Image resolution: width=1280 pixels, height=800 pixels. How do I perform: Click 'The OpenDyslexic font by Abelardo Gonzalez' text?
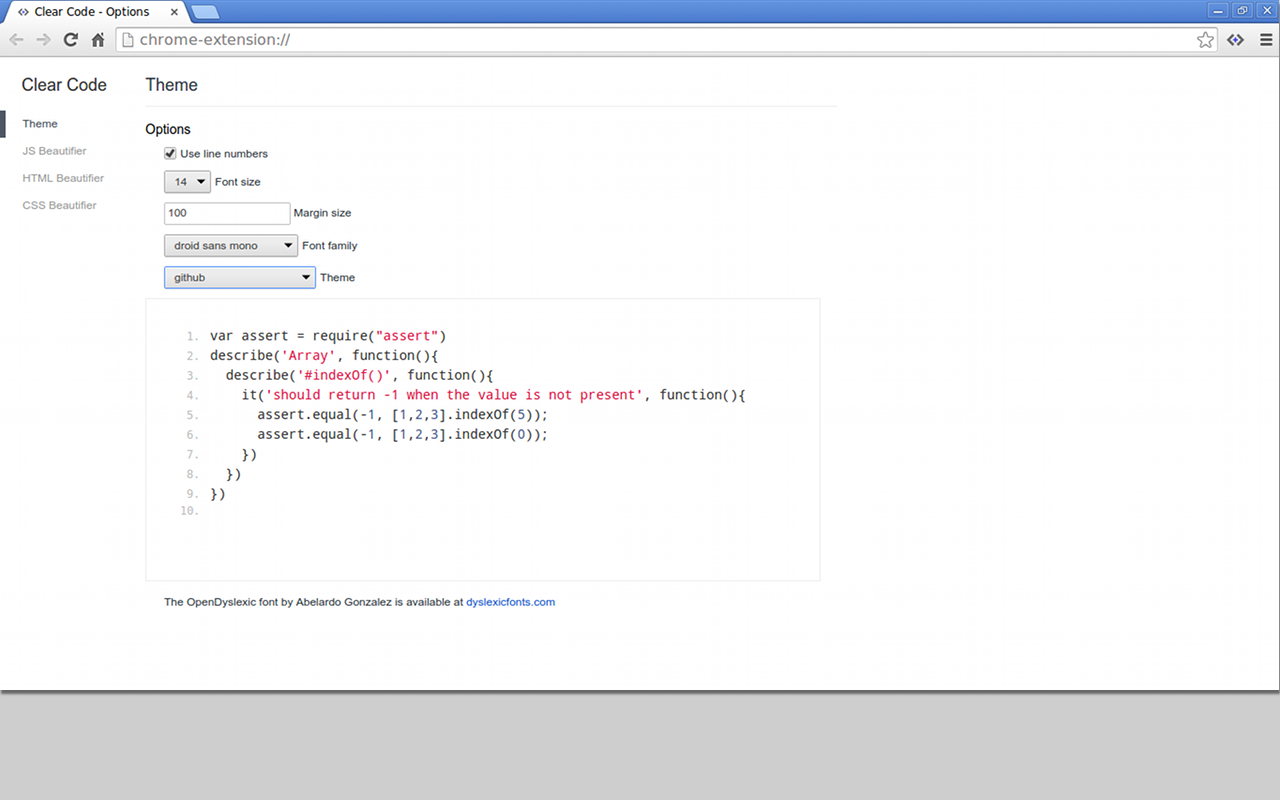tap(277, 602)
